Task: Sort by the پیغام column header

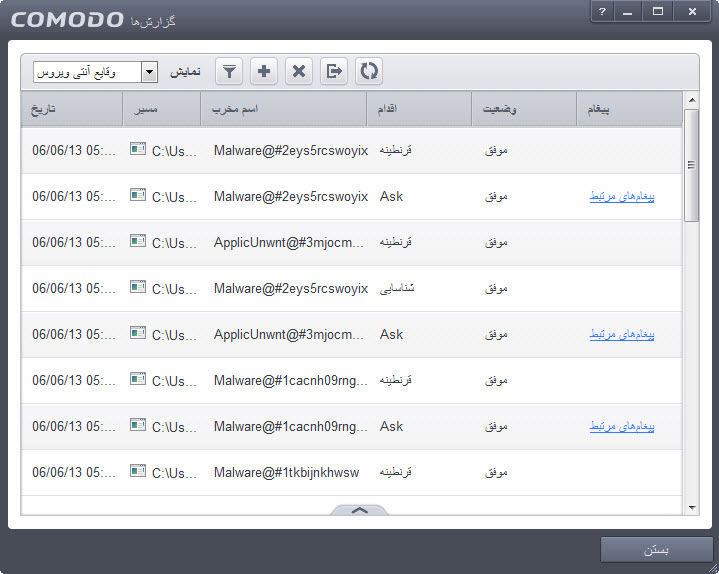Action: pyautogui.click(x=630, y=109)
